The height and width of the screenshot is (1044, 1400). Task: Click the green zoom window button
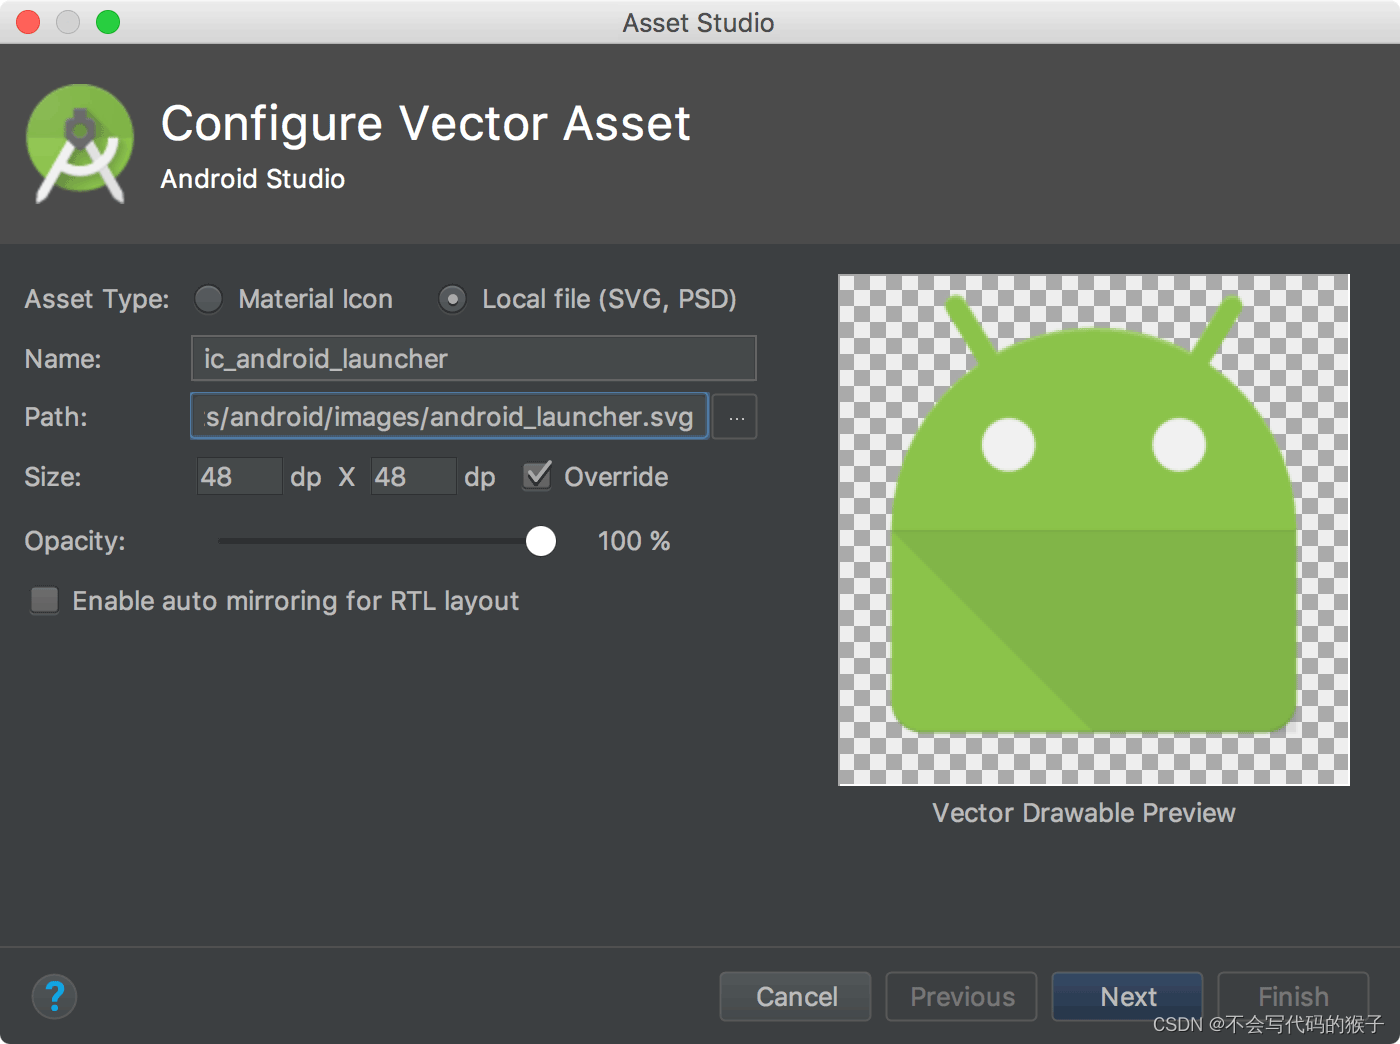click(x=108, y=22)
